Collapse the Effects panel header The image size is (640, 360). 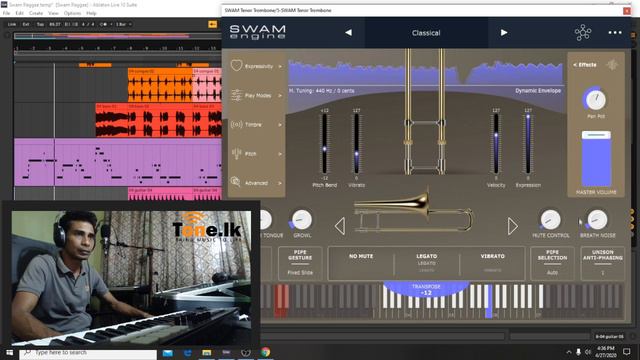(584, 64)
